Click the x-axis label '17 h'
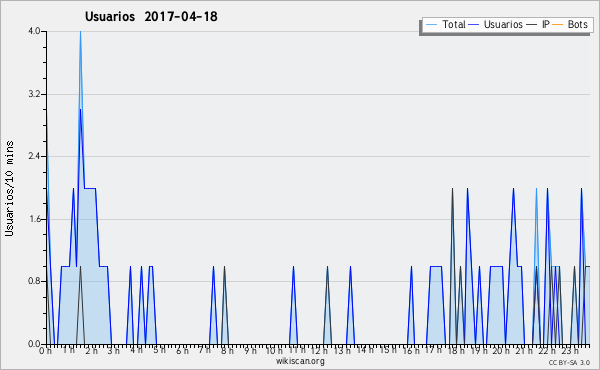600x370 pixels. (433, 350)
